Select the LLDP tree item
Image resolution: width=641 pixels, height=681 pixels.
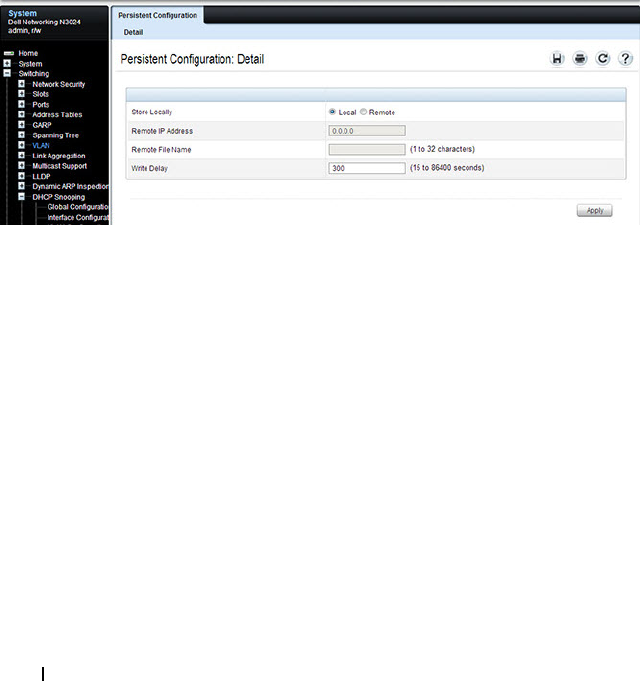click(x=41, y=176)
